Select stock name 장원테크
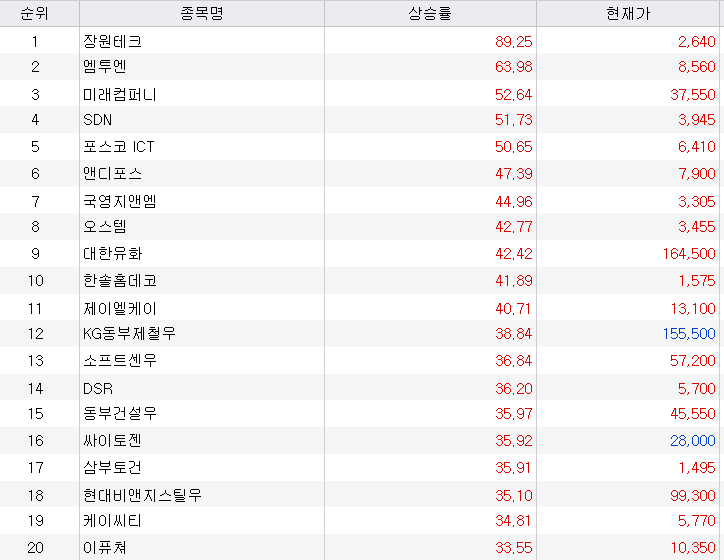Viewport: 724px width, 560px height. click(112, 42)
